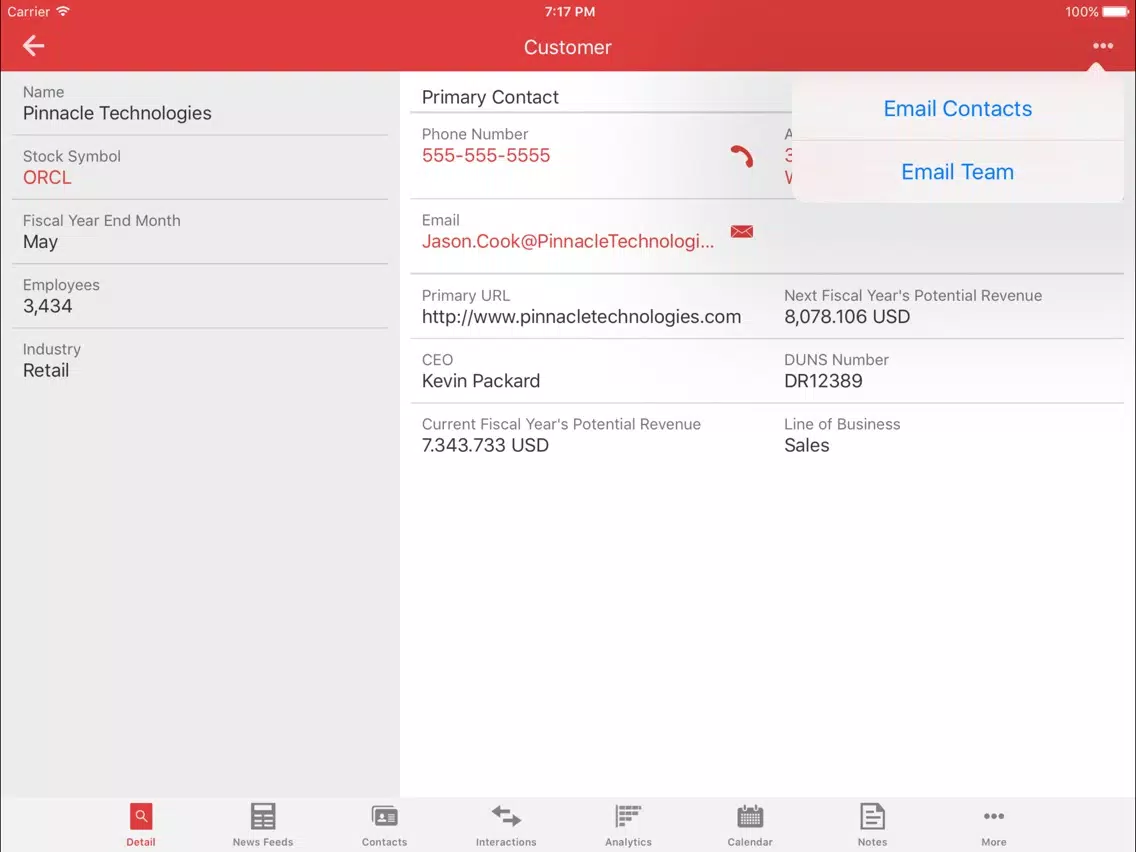
Task: Open the Interactions arrows icon
Action: (506, 816)
